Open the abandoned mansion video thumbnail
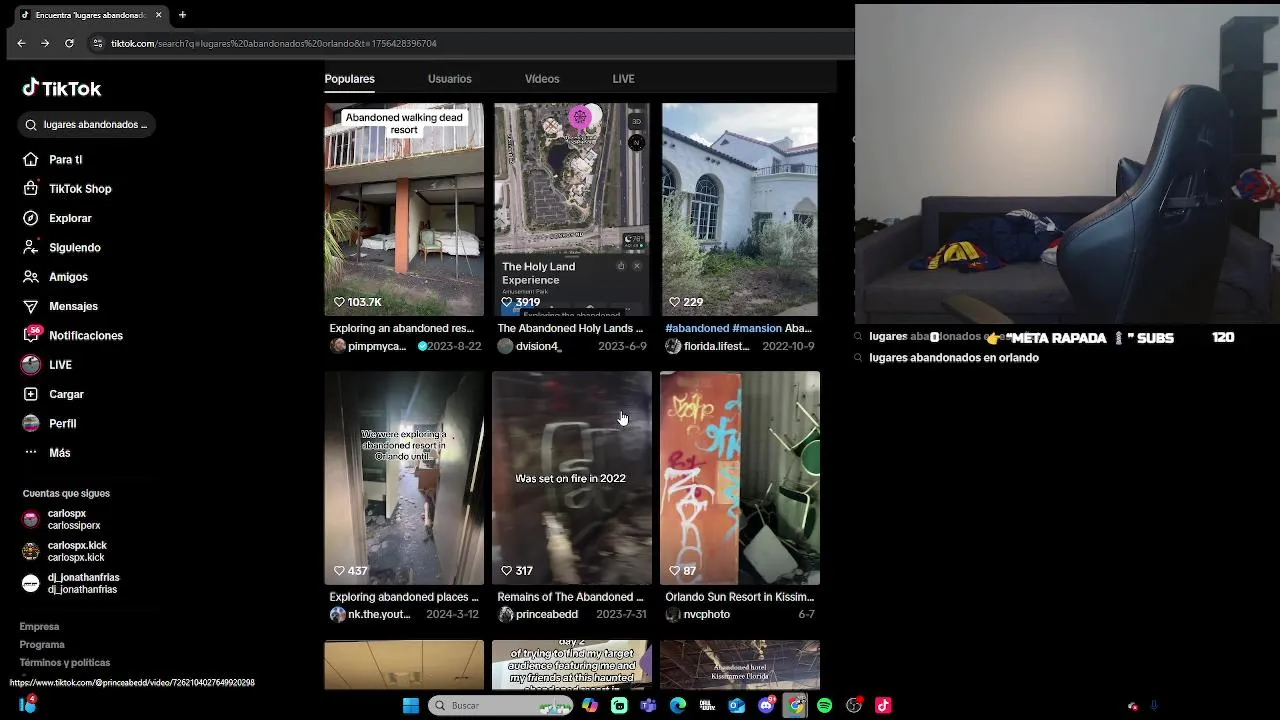The height and width of the screenshot is (720, 1280). [x=739, y=210]
